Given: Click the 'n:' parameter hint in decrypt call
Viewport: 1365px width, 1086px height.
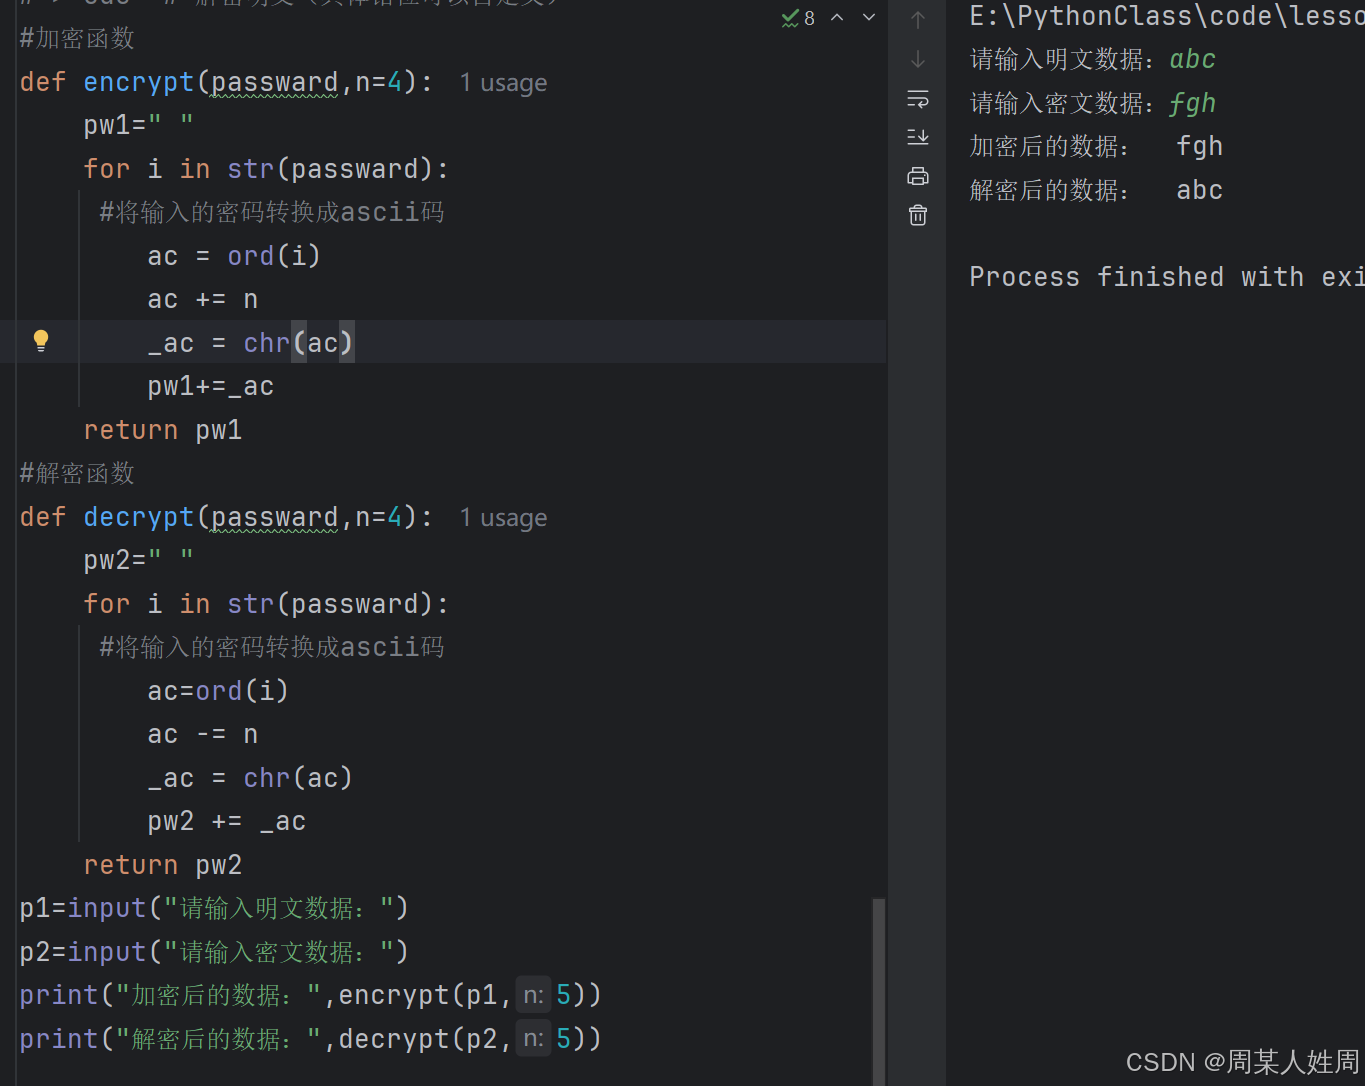Looking at the screenshot, I should pos(533,1039).
